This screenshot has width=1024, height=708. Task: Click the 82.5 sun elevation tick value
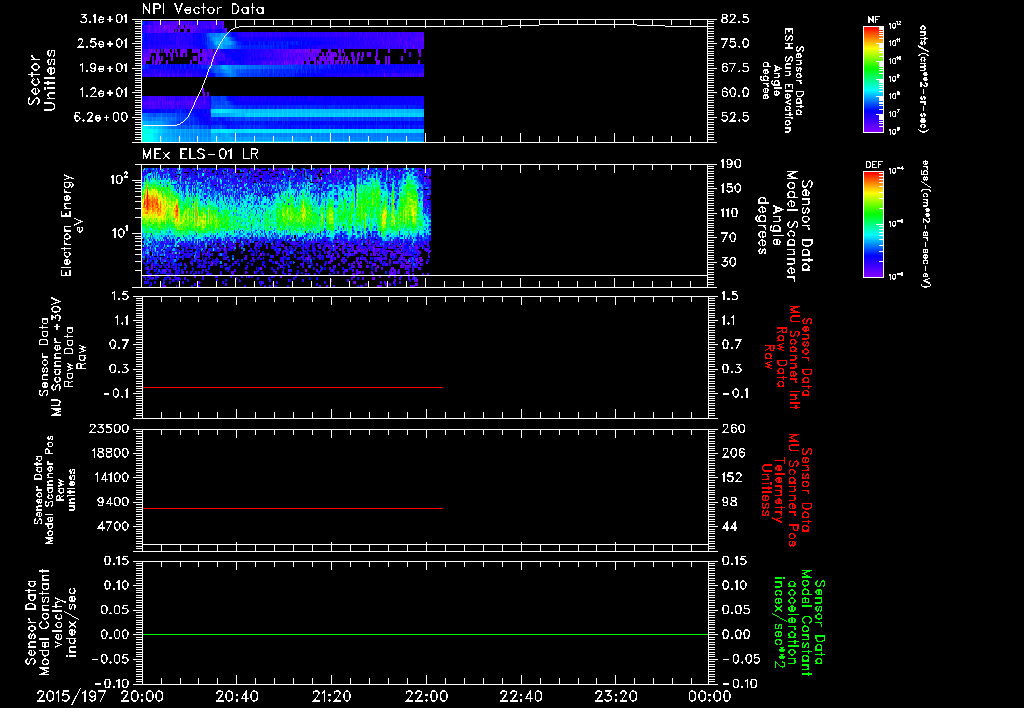[735, 19]
